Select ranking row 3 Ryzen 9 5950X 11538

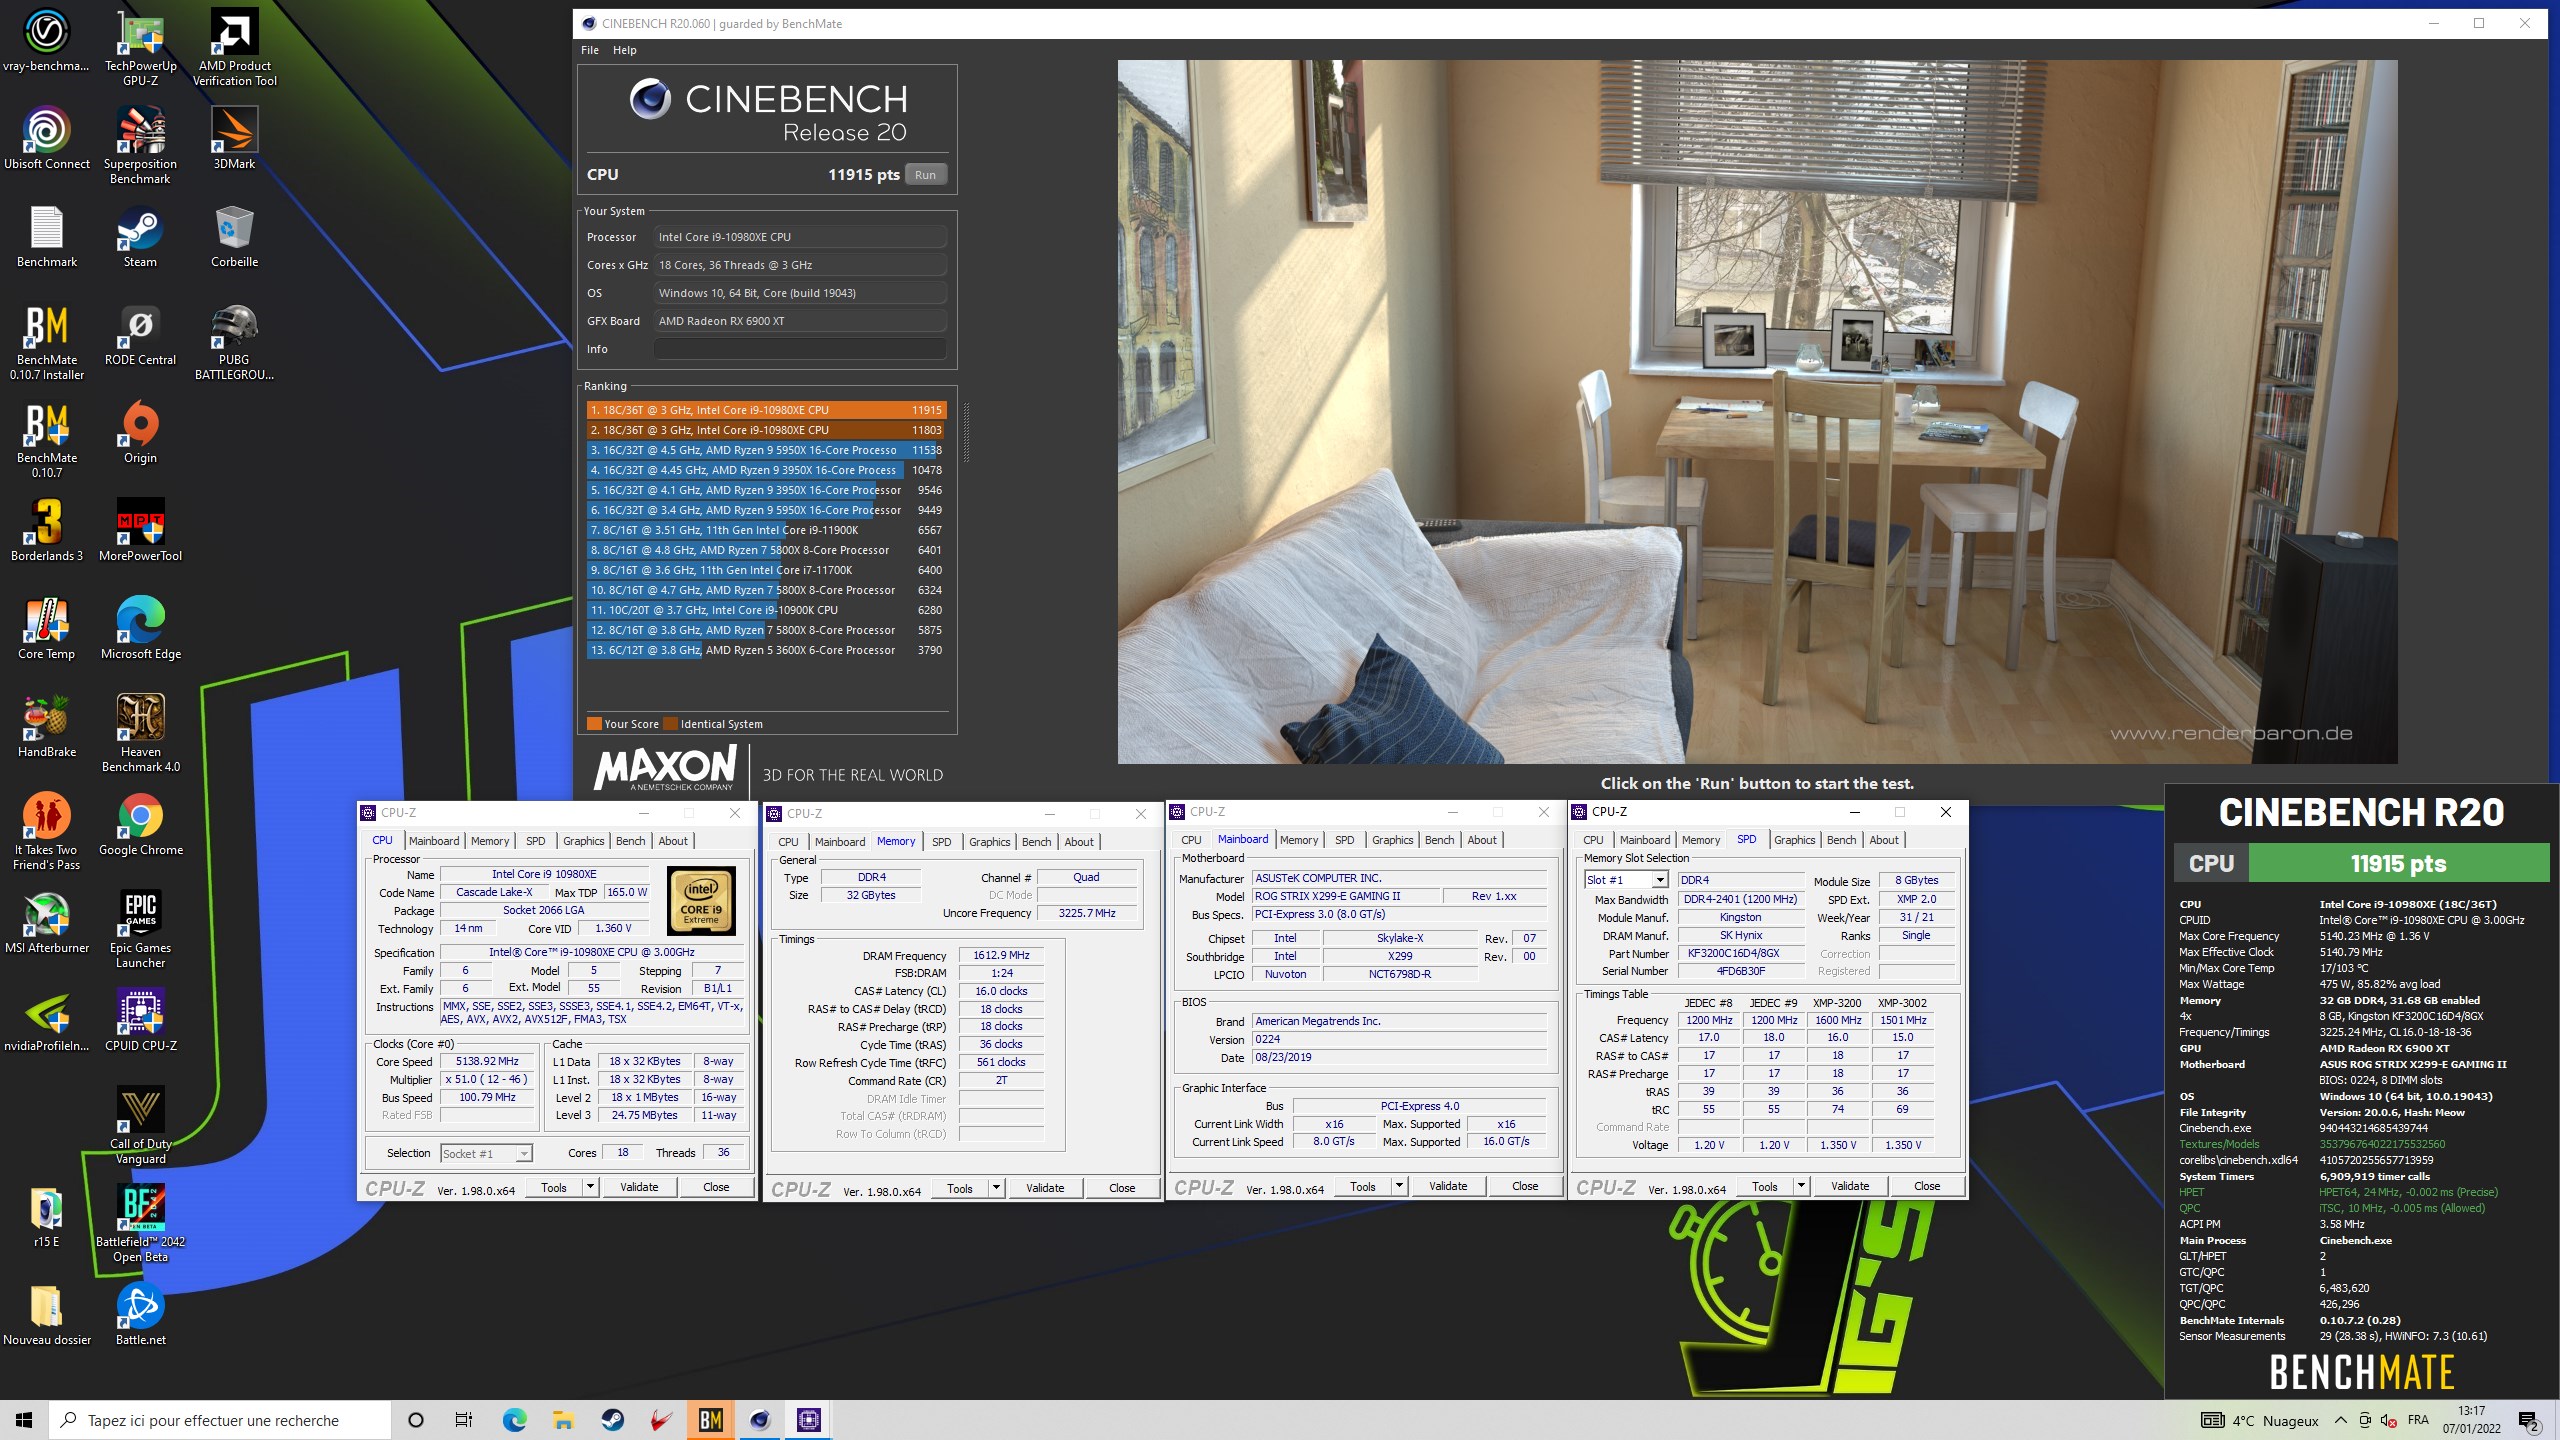765,450
